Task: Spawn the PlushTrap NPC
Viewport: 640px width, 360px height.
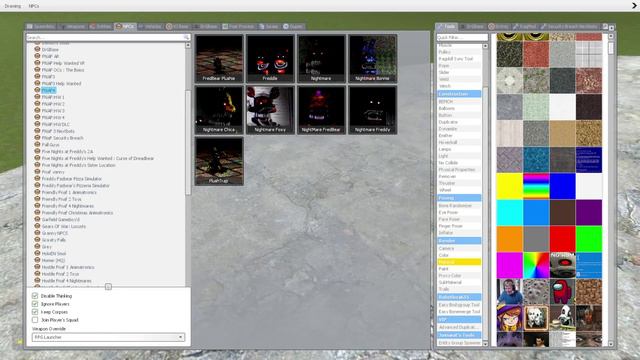Action: [219, 161]
